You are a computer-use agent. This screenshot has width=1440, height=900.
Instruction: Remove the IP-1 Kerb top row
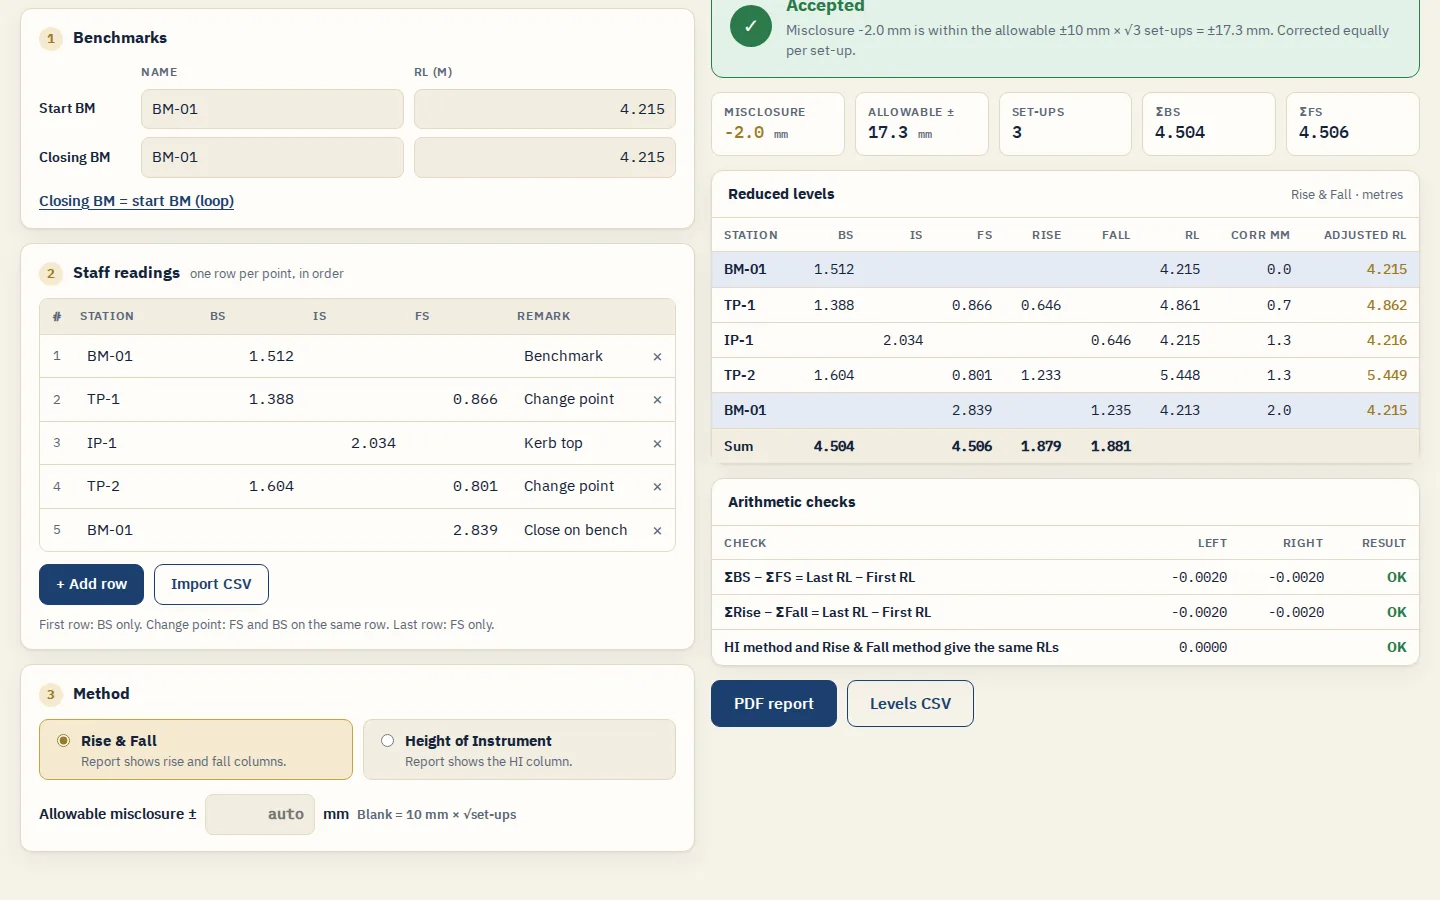(657, 444)
